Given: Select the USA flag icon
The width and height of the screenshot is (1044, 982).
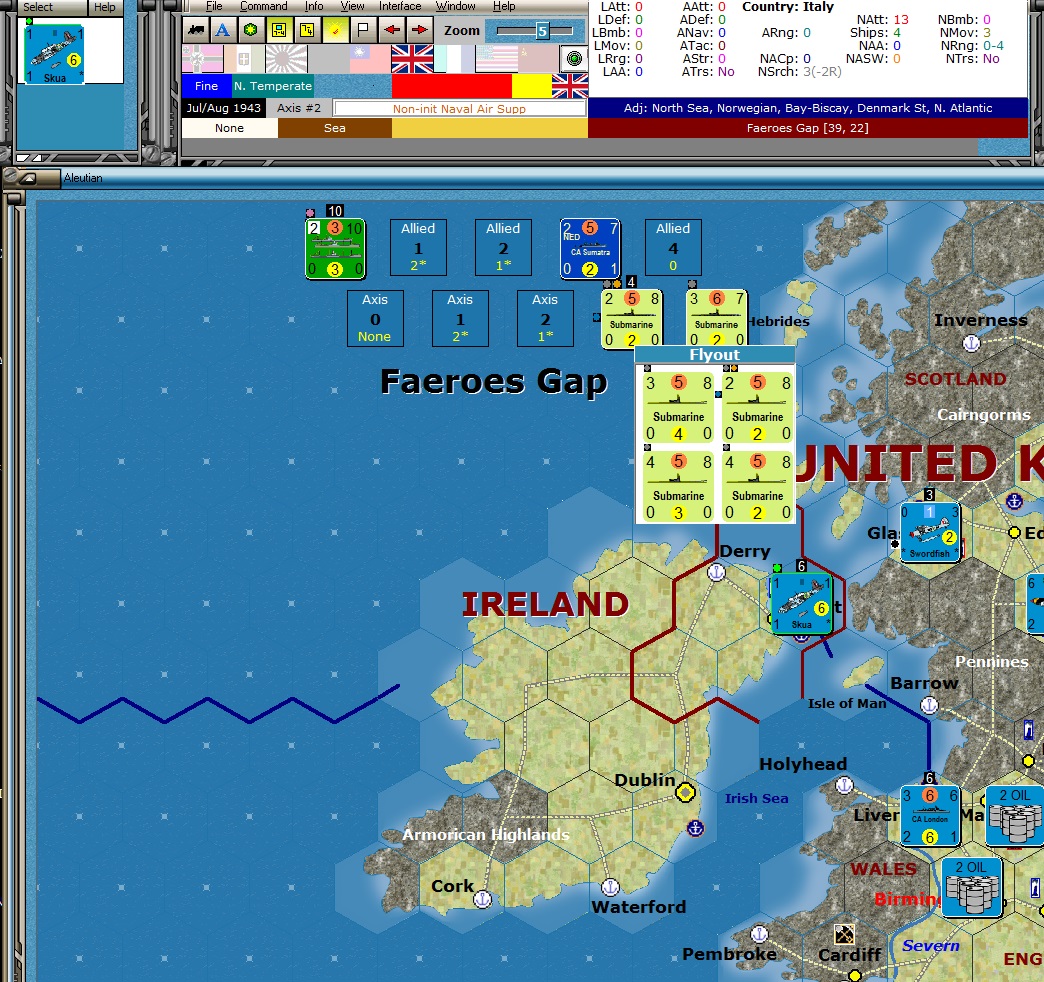Looking at the screenshot, I should tap(496, 59).
